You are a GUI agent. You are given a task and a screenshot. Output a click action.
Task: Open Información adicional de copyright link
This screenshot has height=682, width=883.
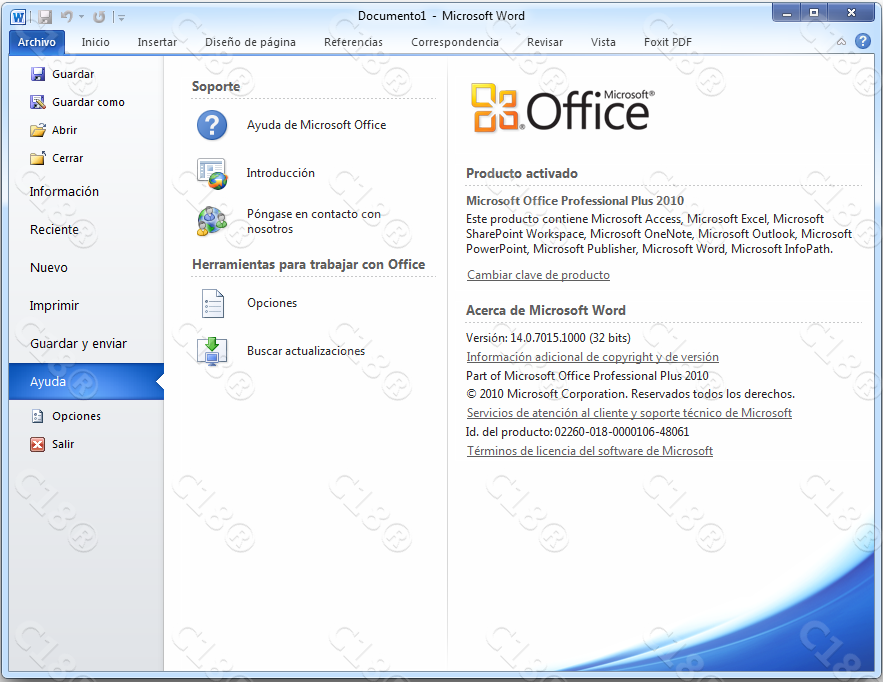pyautogui.click(x=592, y=357)
